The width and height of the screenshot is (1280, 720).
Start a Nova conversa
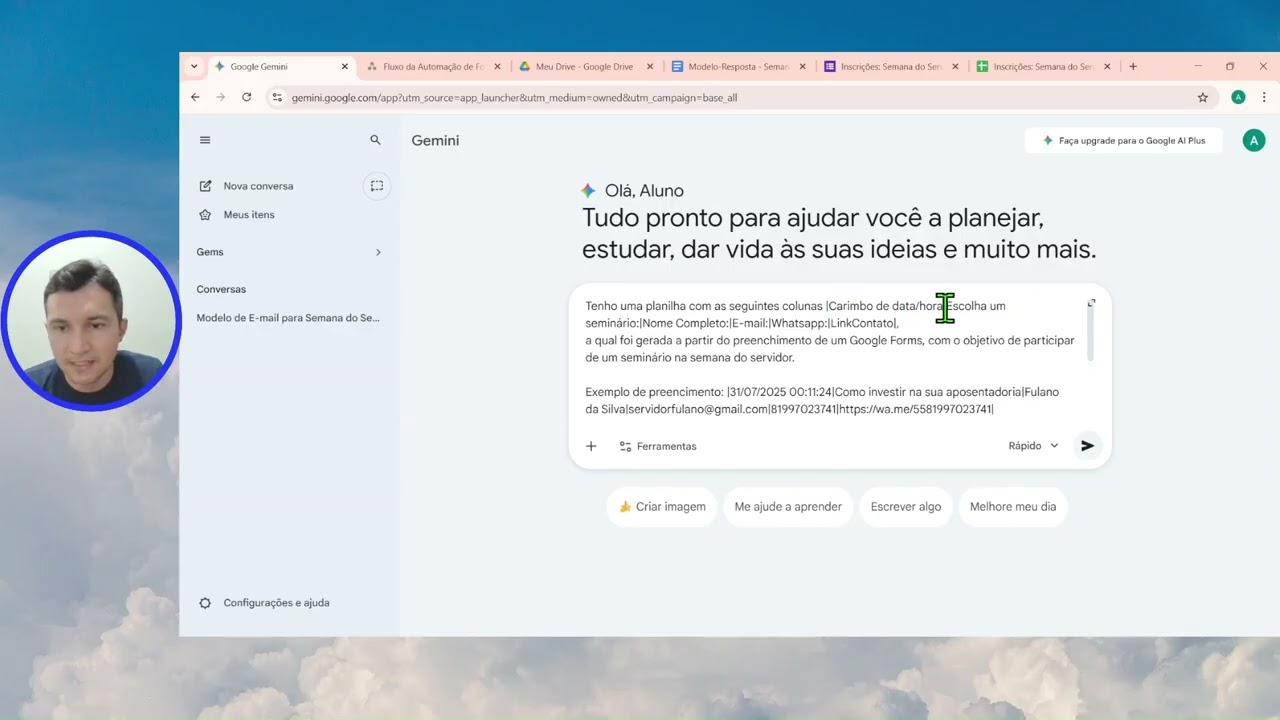[x=258, y=186]
